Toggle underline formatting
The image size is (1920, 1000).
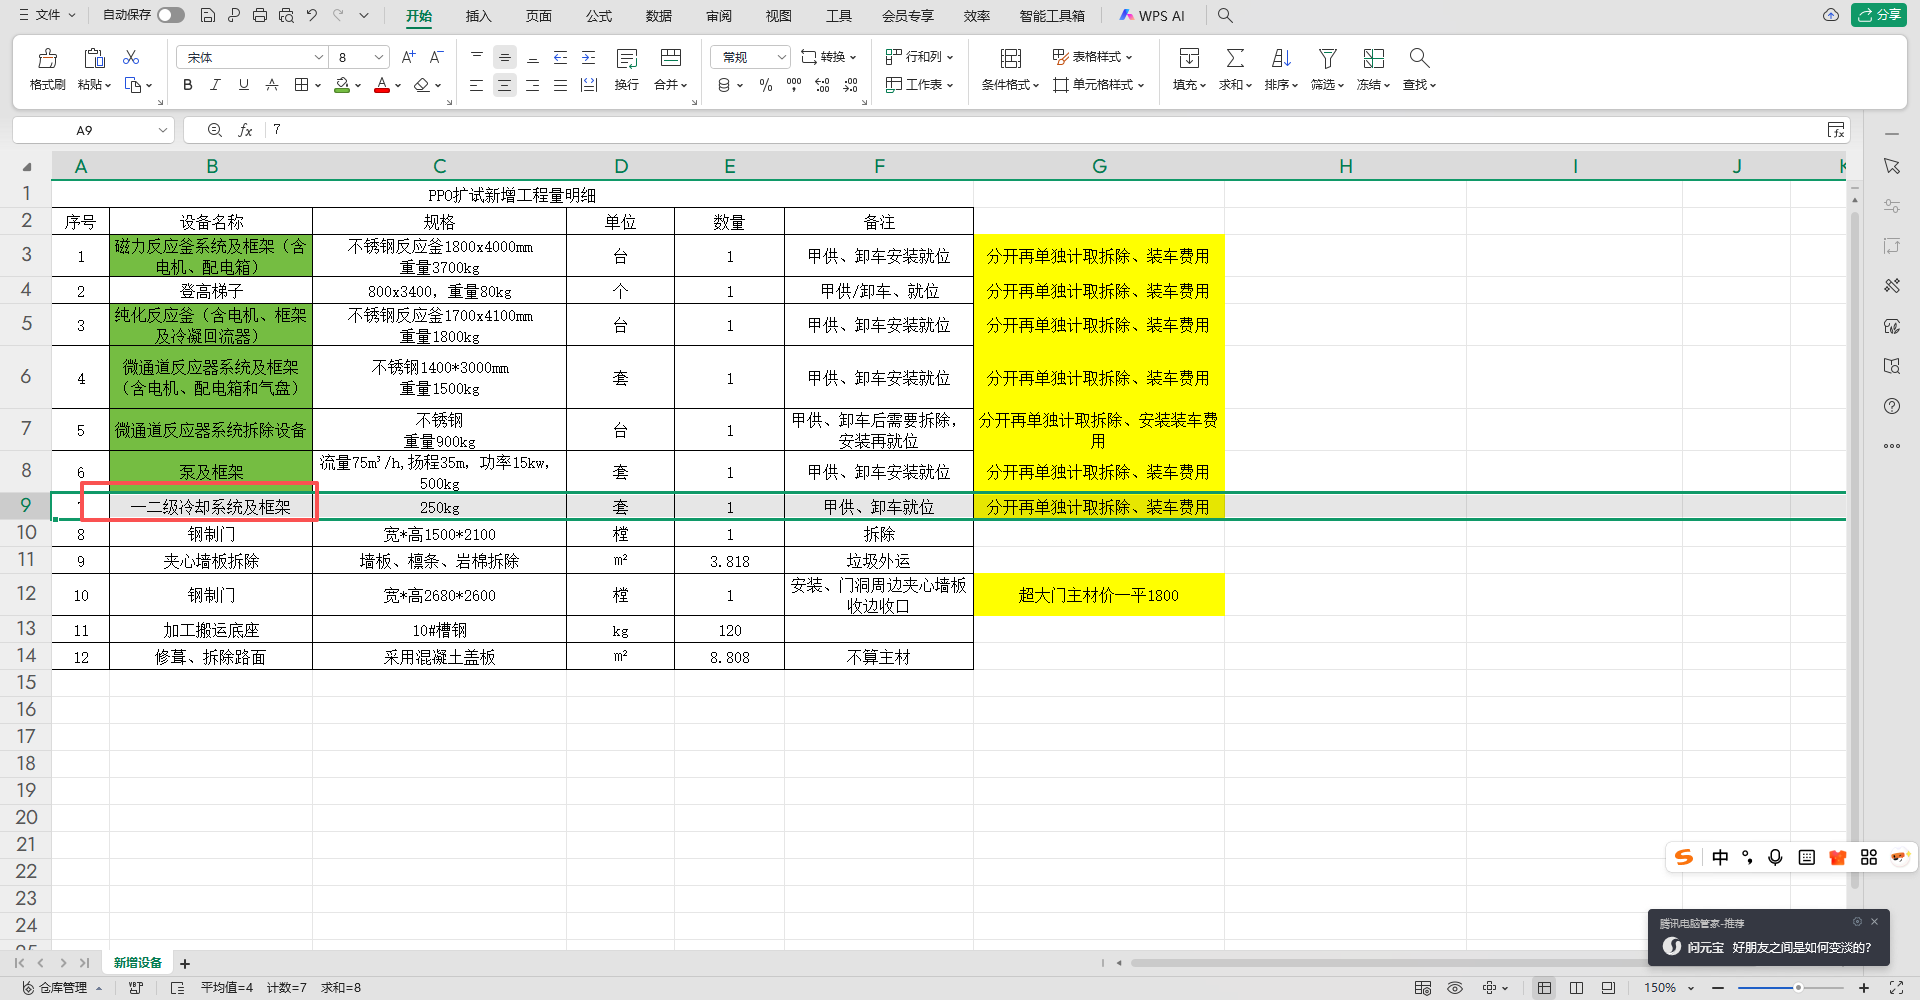pos(243,85)
